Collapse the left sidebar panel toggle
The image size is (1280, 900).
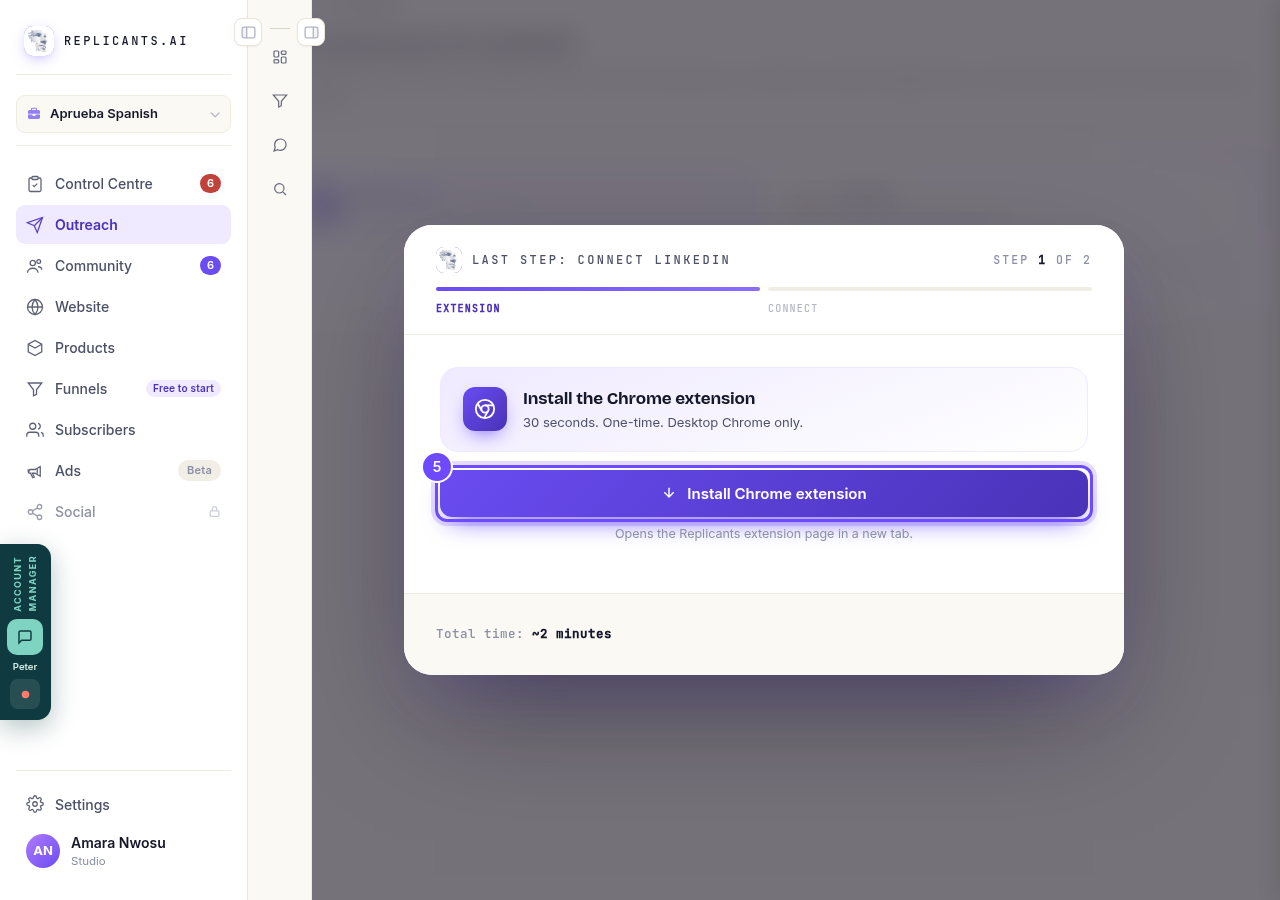coord(248,32)
